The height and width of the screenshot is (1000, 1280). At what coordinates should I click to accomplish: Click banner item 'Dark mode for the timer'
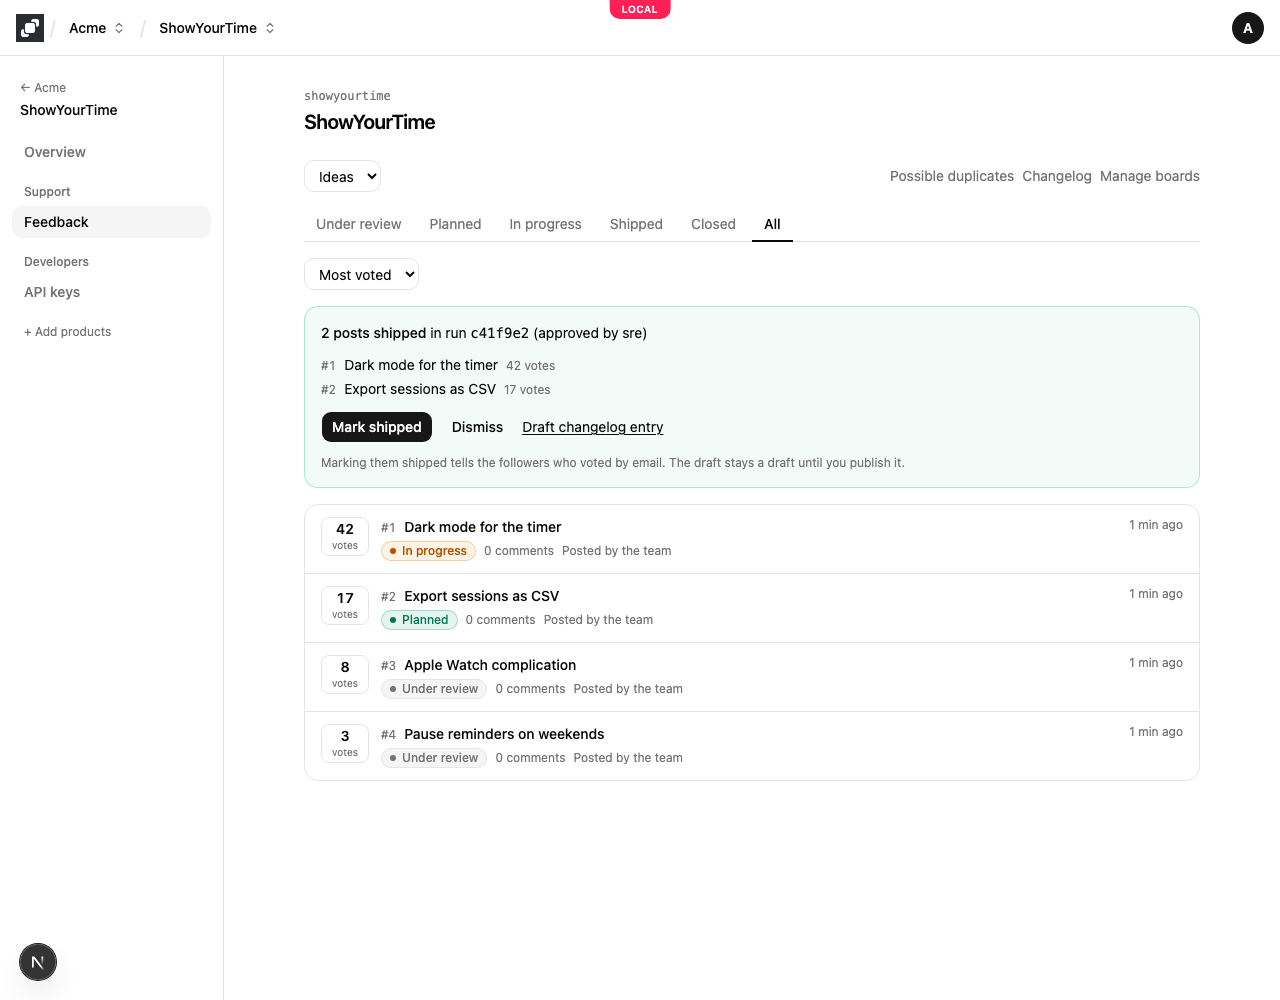421,365
